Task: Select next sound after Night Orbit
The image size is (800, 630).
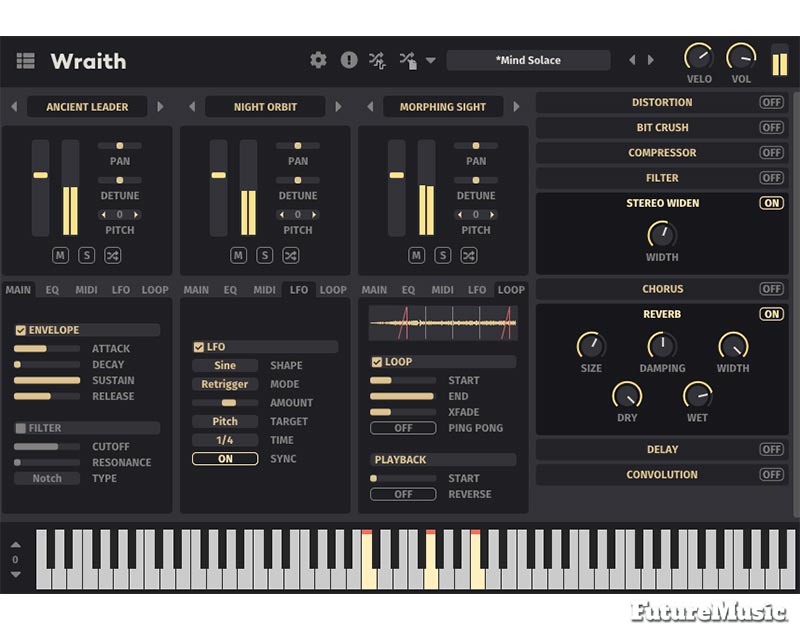Action: pyautogui.click(x=338, y=107)
